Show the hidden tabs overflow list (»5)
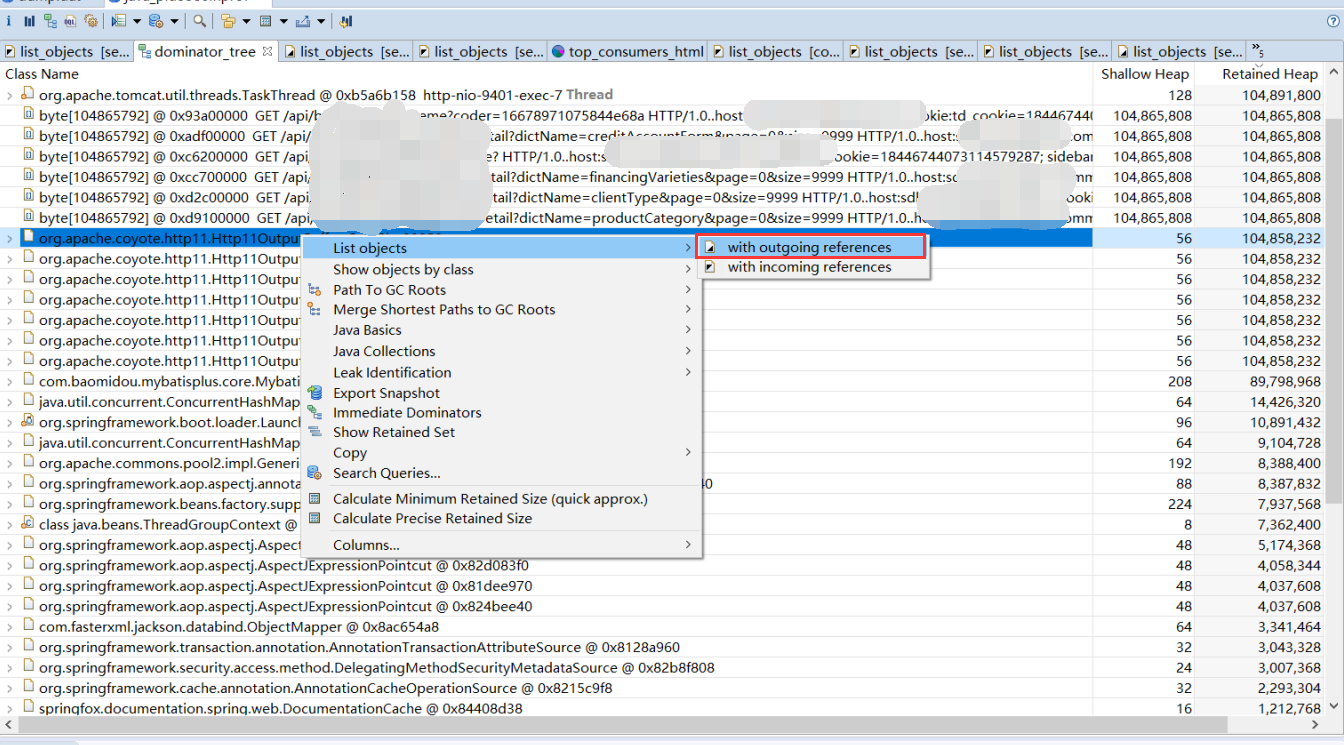 coord(1257,51)
